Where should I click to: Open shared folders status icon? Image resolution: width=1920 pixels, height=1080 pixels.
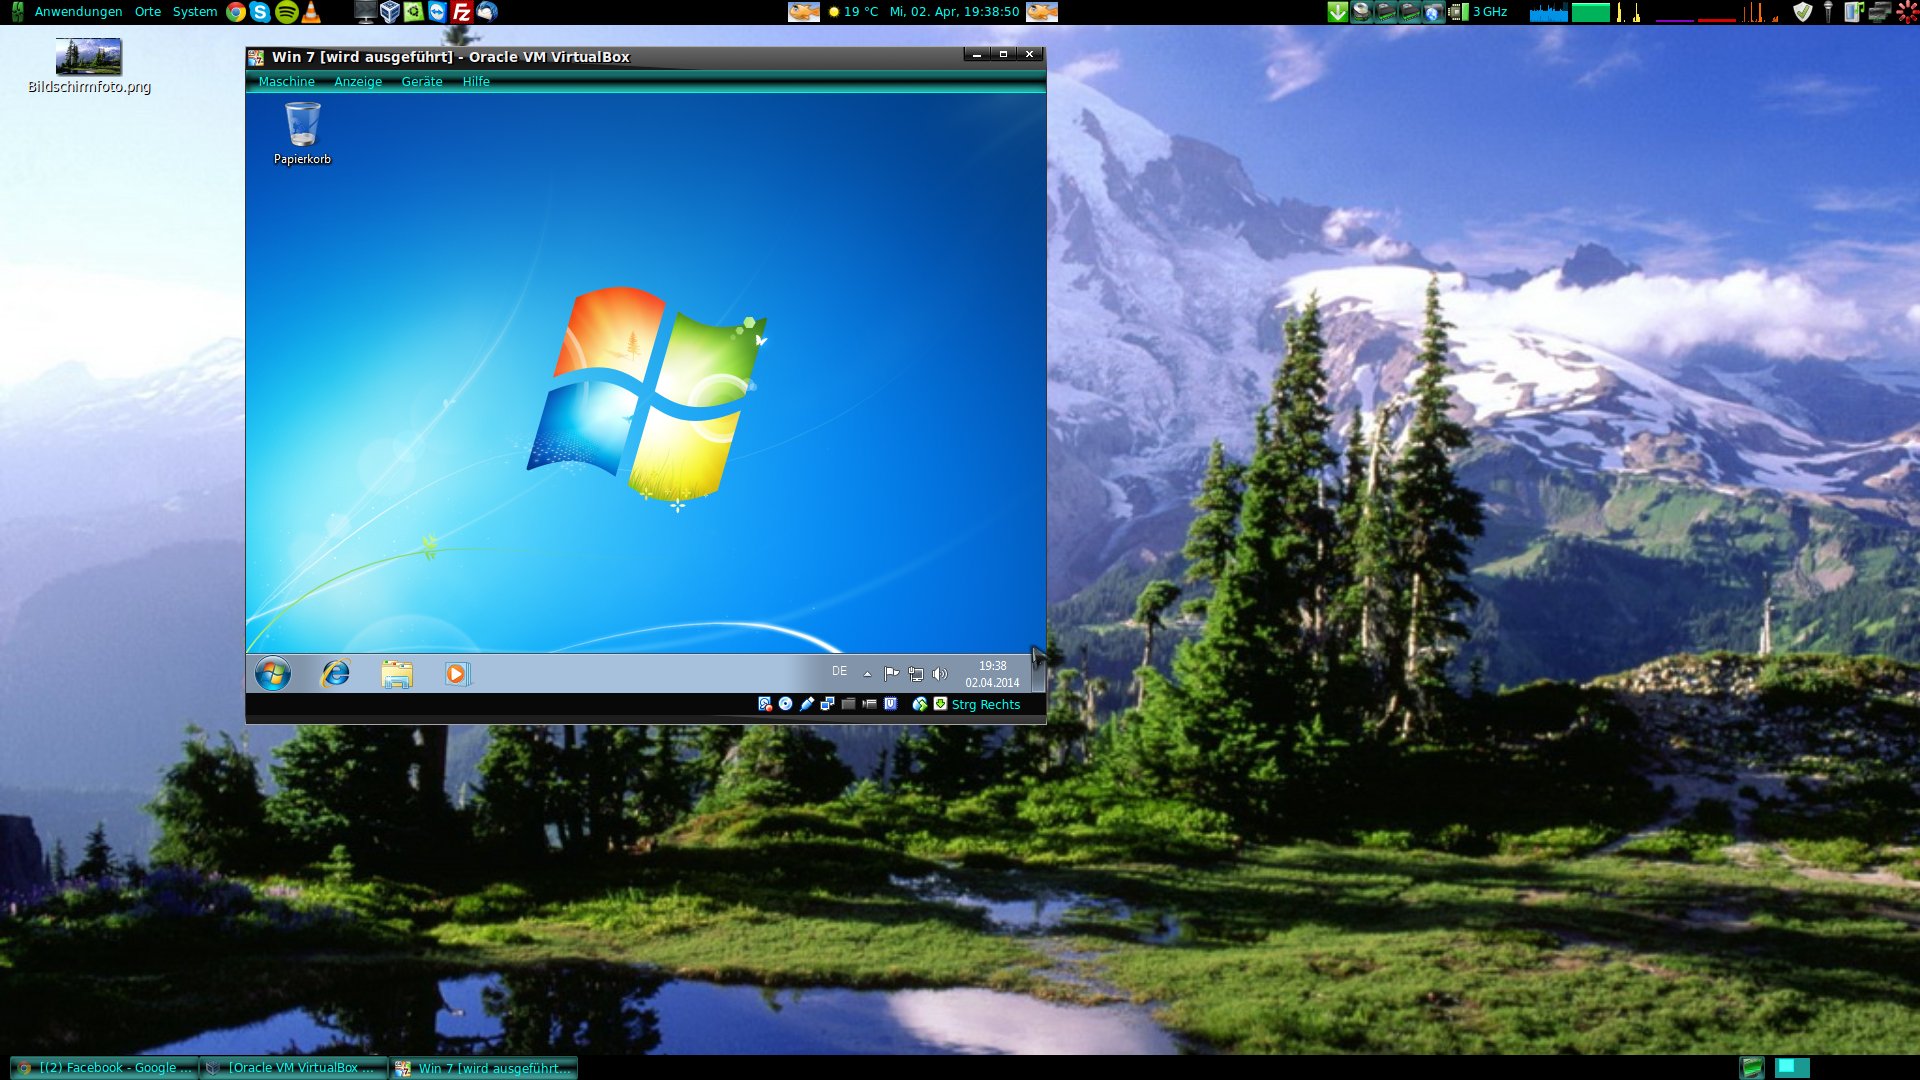pyautogui.click(x=848, y=704)
